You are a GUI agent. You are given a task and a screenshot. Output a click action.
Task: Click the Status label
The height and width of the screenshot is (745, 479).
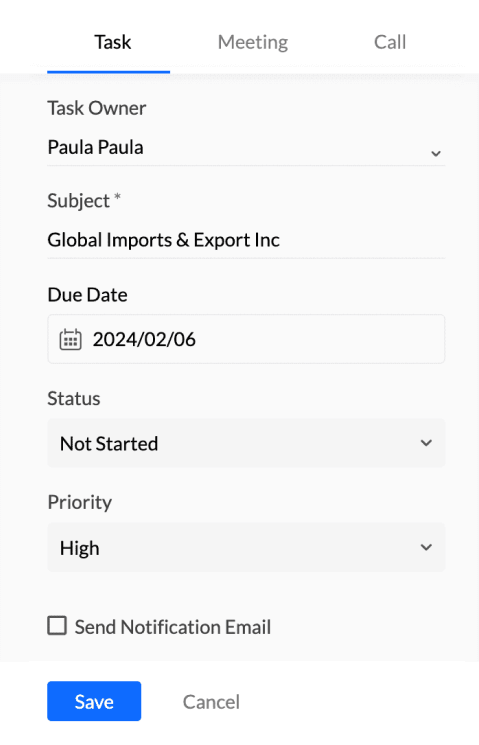click(74, 398)
